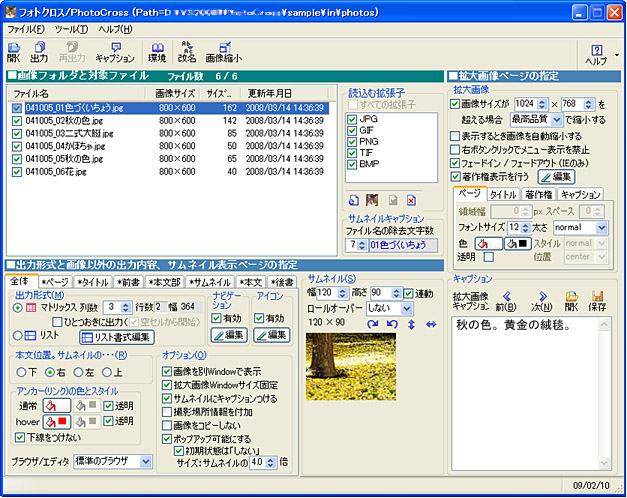Toggle フェードイン/フェードアウト checkbox
This screenshot has width=627, height=498.
point(456,162)
